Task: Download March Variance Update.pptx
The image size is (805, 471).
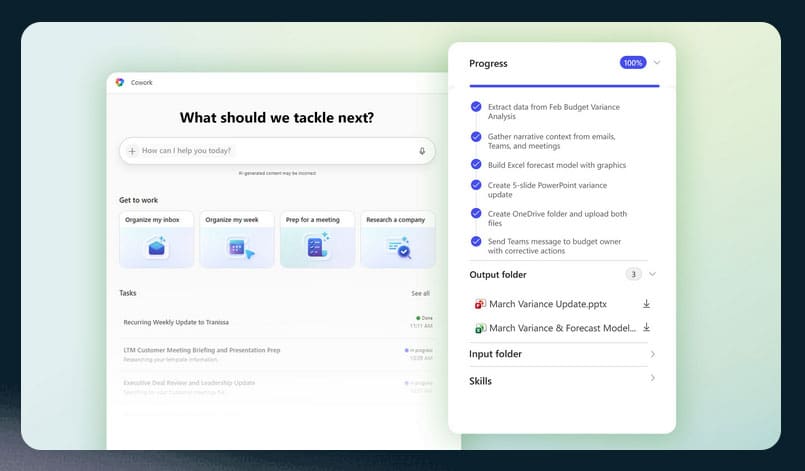Action: [646, 304]
